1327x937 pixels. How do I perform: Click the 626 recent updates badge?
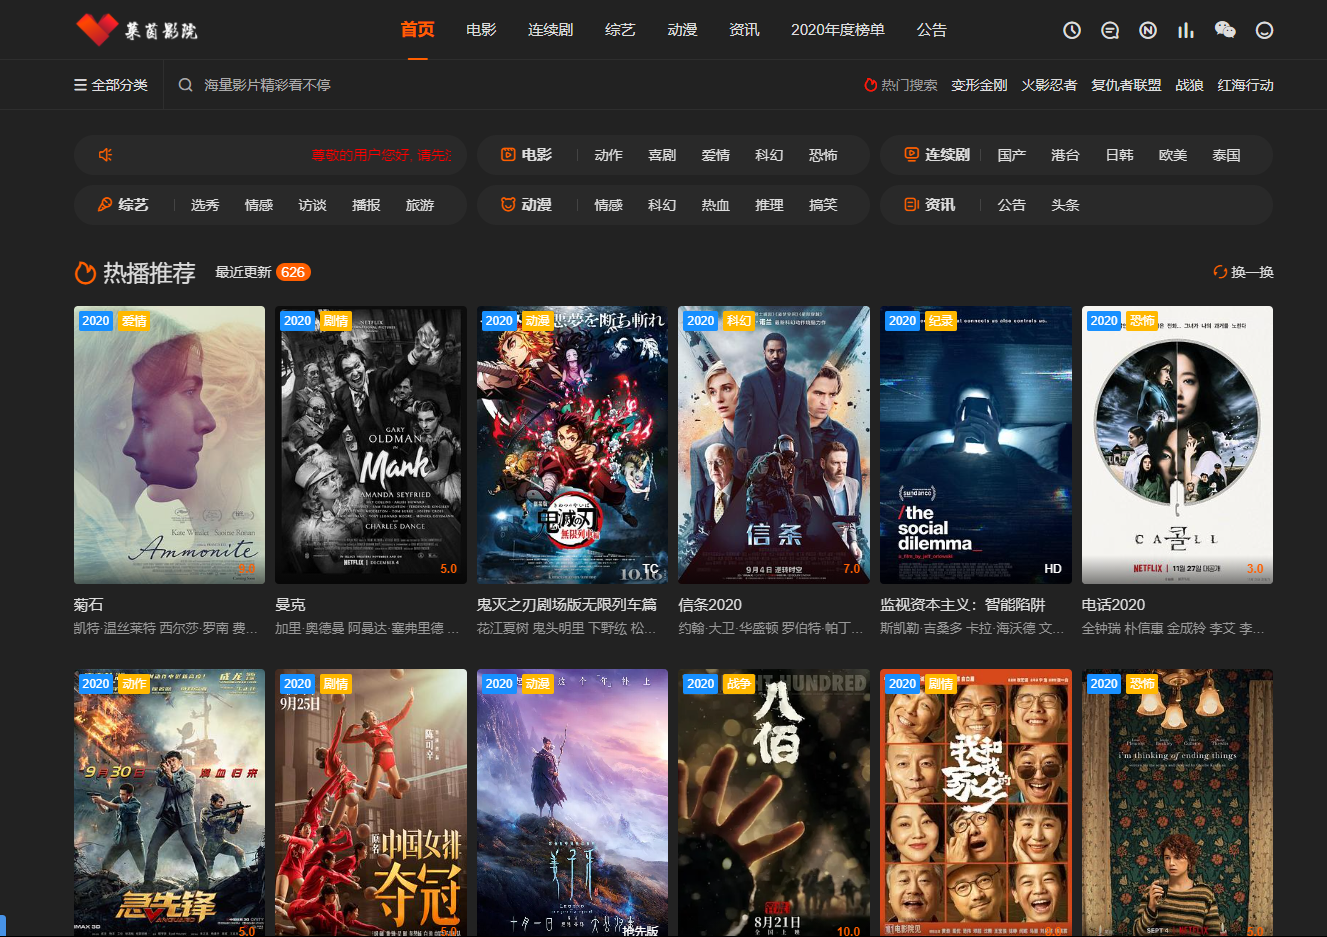pos(293,272)
